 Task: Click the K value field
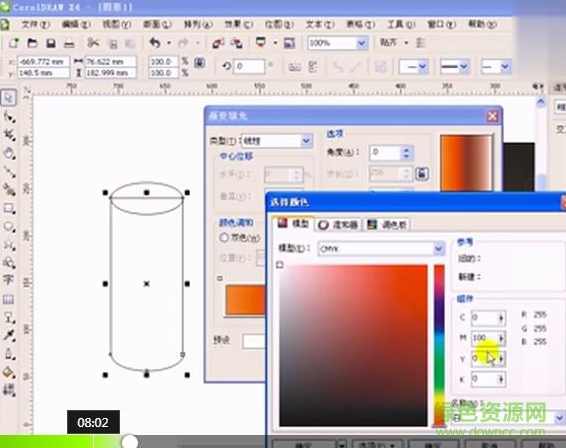[x=487, y=379]
